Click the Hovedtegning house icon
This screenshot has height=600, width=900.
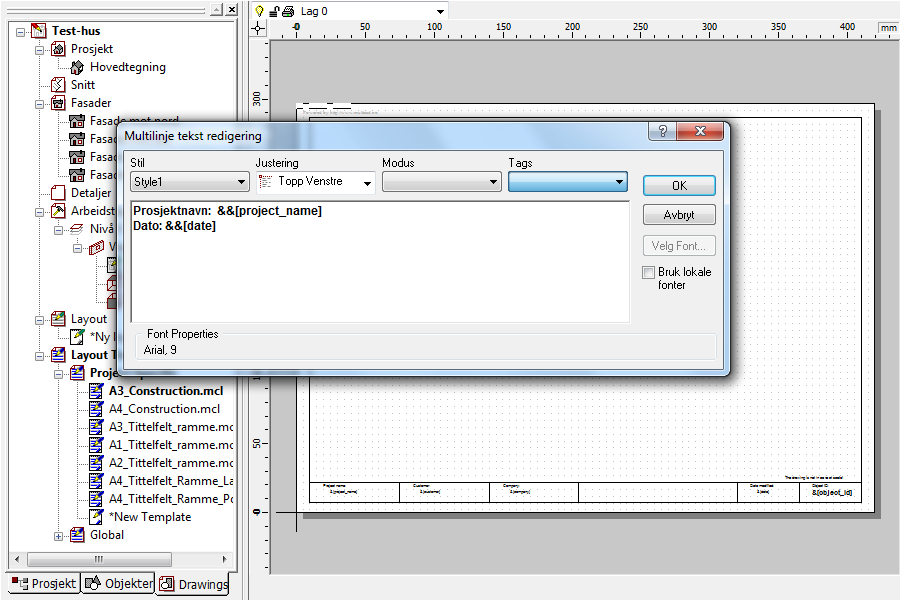point(77,67)
